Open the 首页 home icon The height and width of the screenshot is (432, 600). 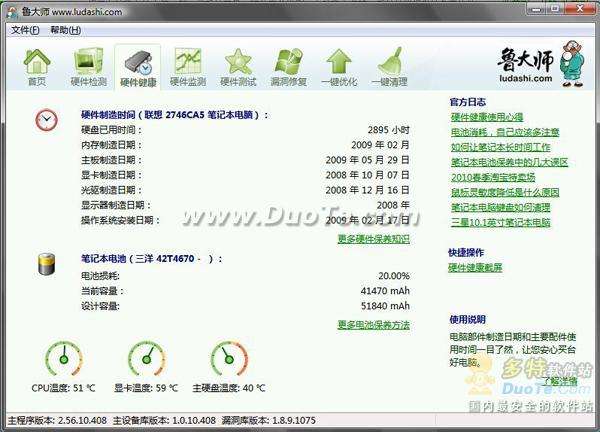(37, 67)
